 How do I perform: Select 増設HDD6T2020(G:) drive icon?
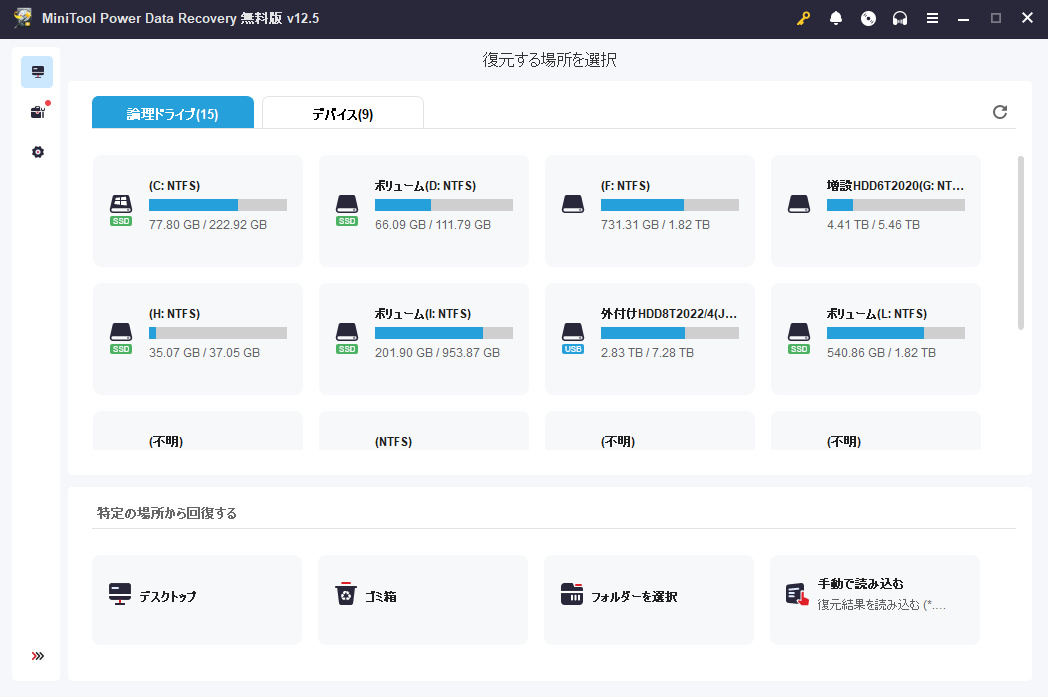coord(799,204)
